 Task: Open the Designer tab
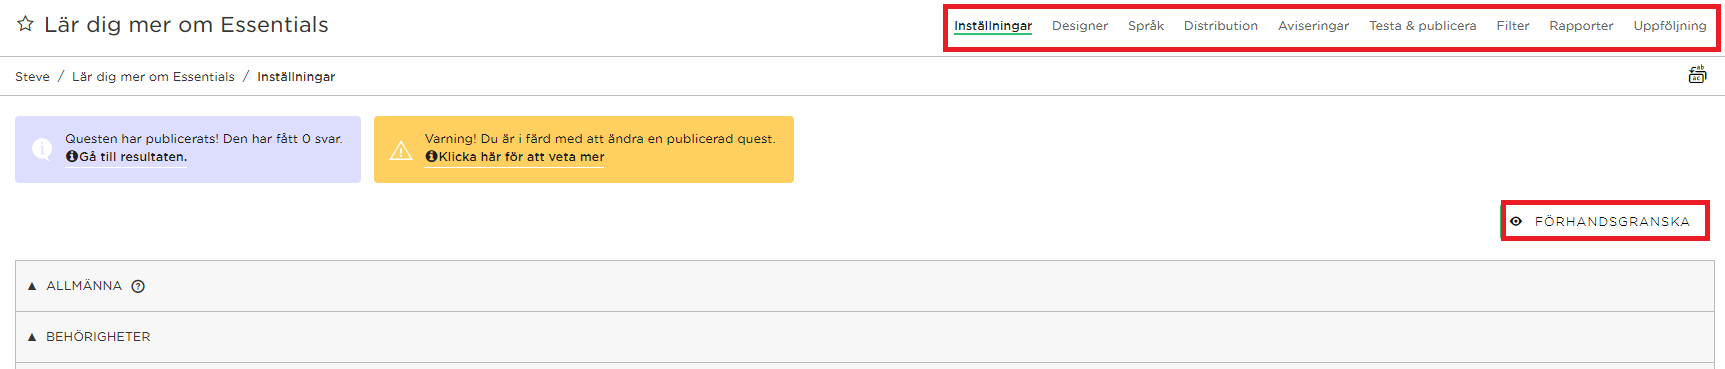[x=1080, y=26]
